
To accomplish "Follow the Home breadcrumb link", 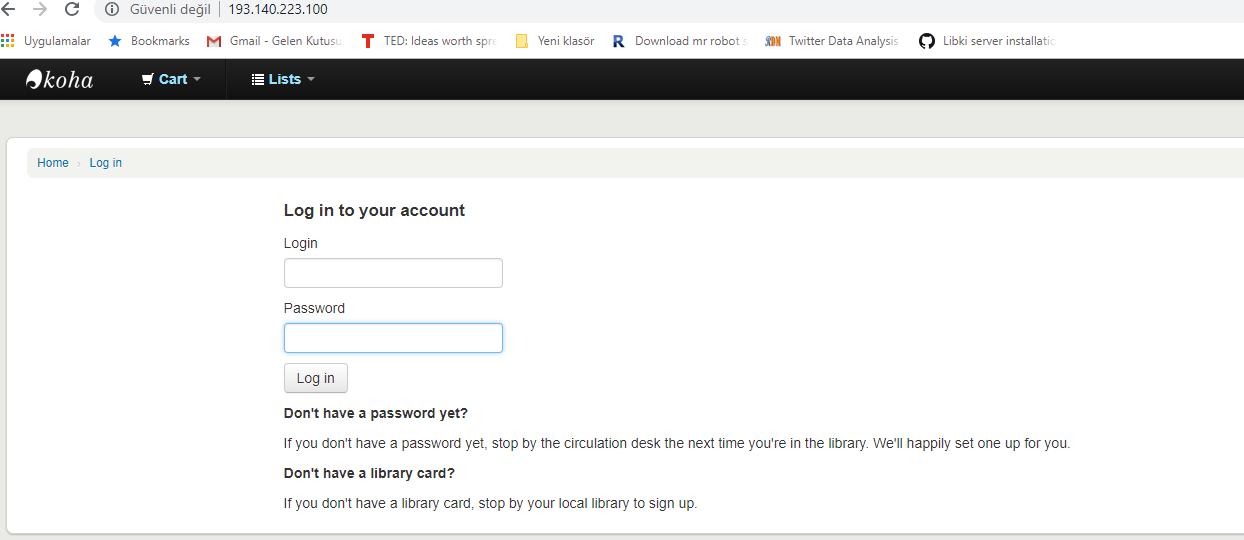I will [x=53, y=163].
